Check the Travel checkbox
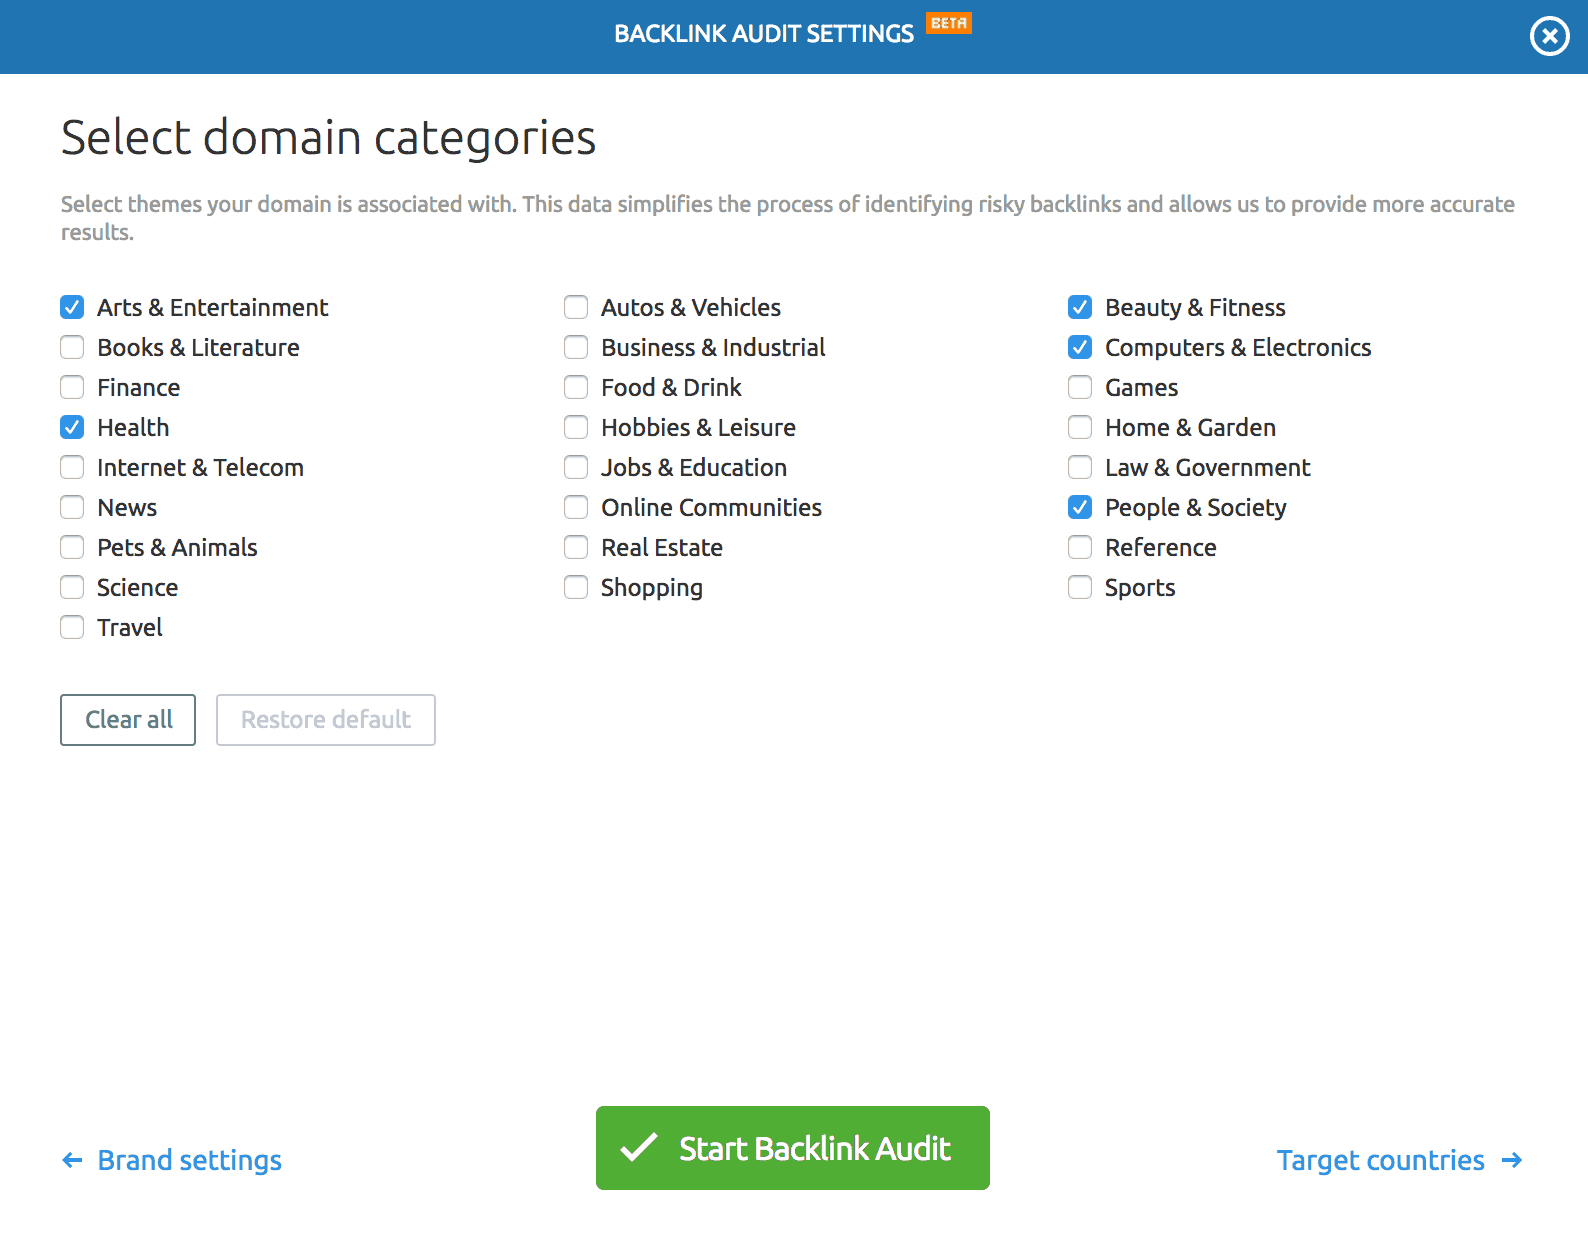Image resolution: width=1588 pixels, height=1246 pixels. (x=72, y=627)
